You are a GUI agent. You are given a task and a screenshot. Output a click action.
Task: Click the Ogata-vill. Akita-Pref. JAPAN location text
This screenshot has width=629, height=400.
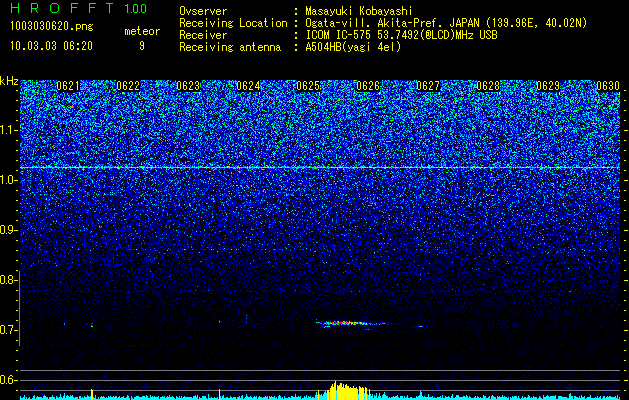point(446,23)
